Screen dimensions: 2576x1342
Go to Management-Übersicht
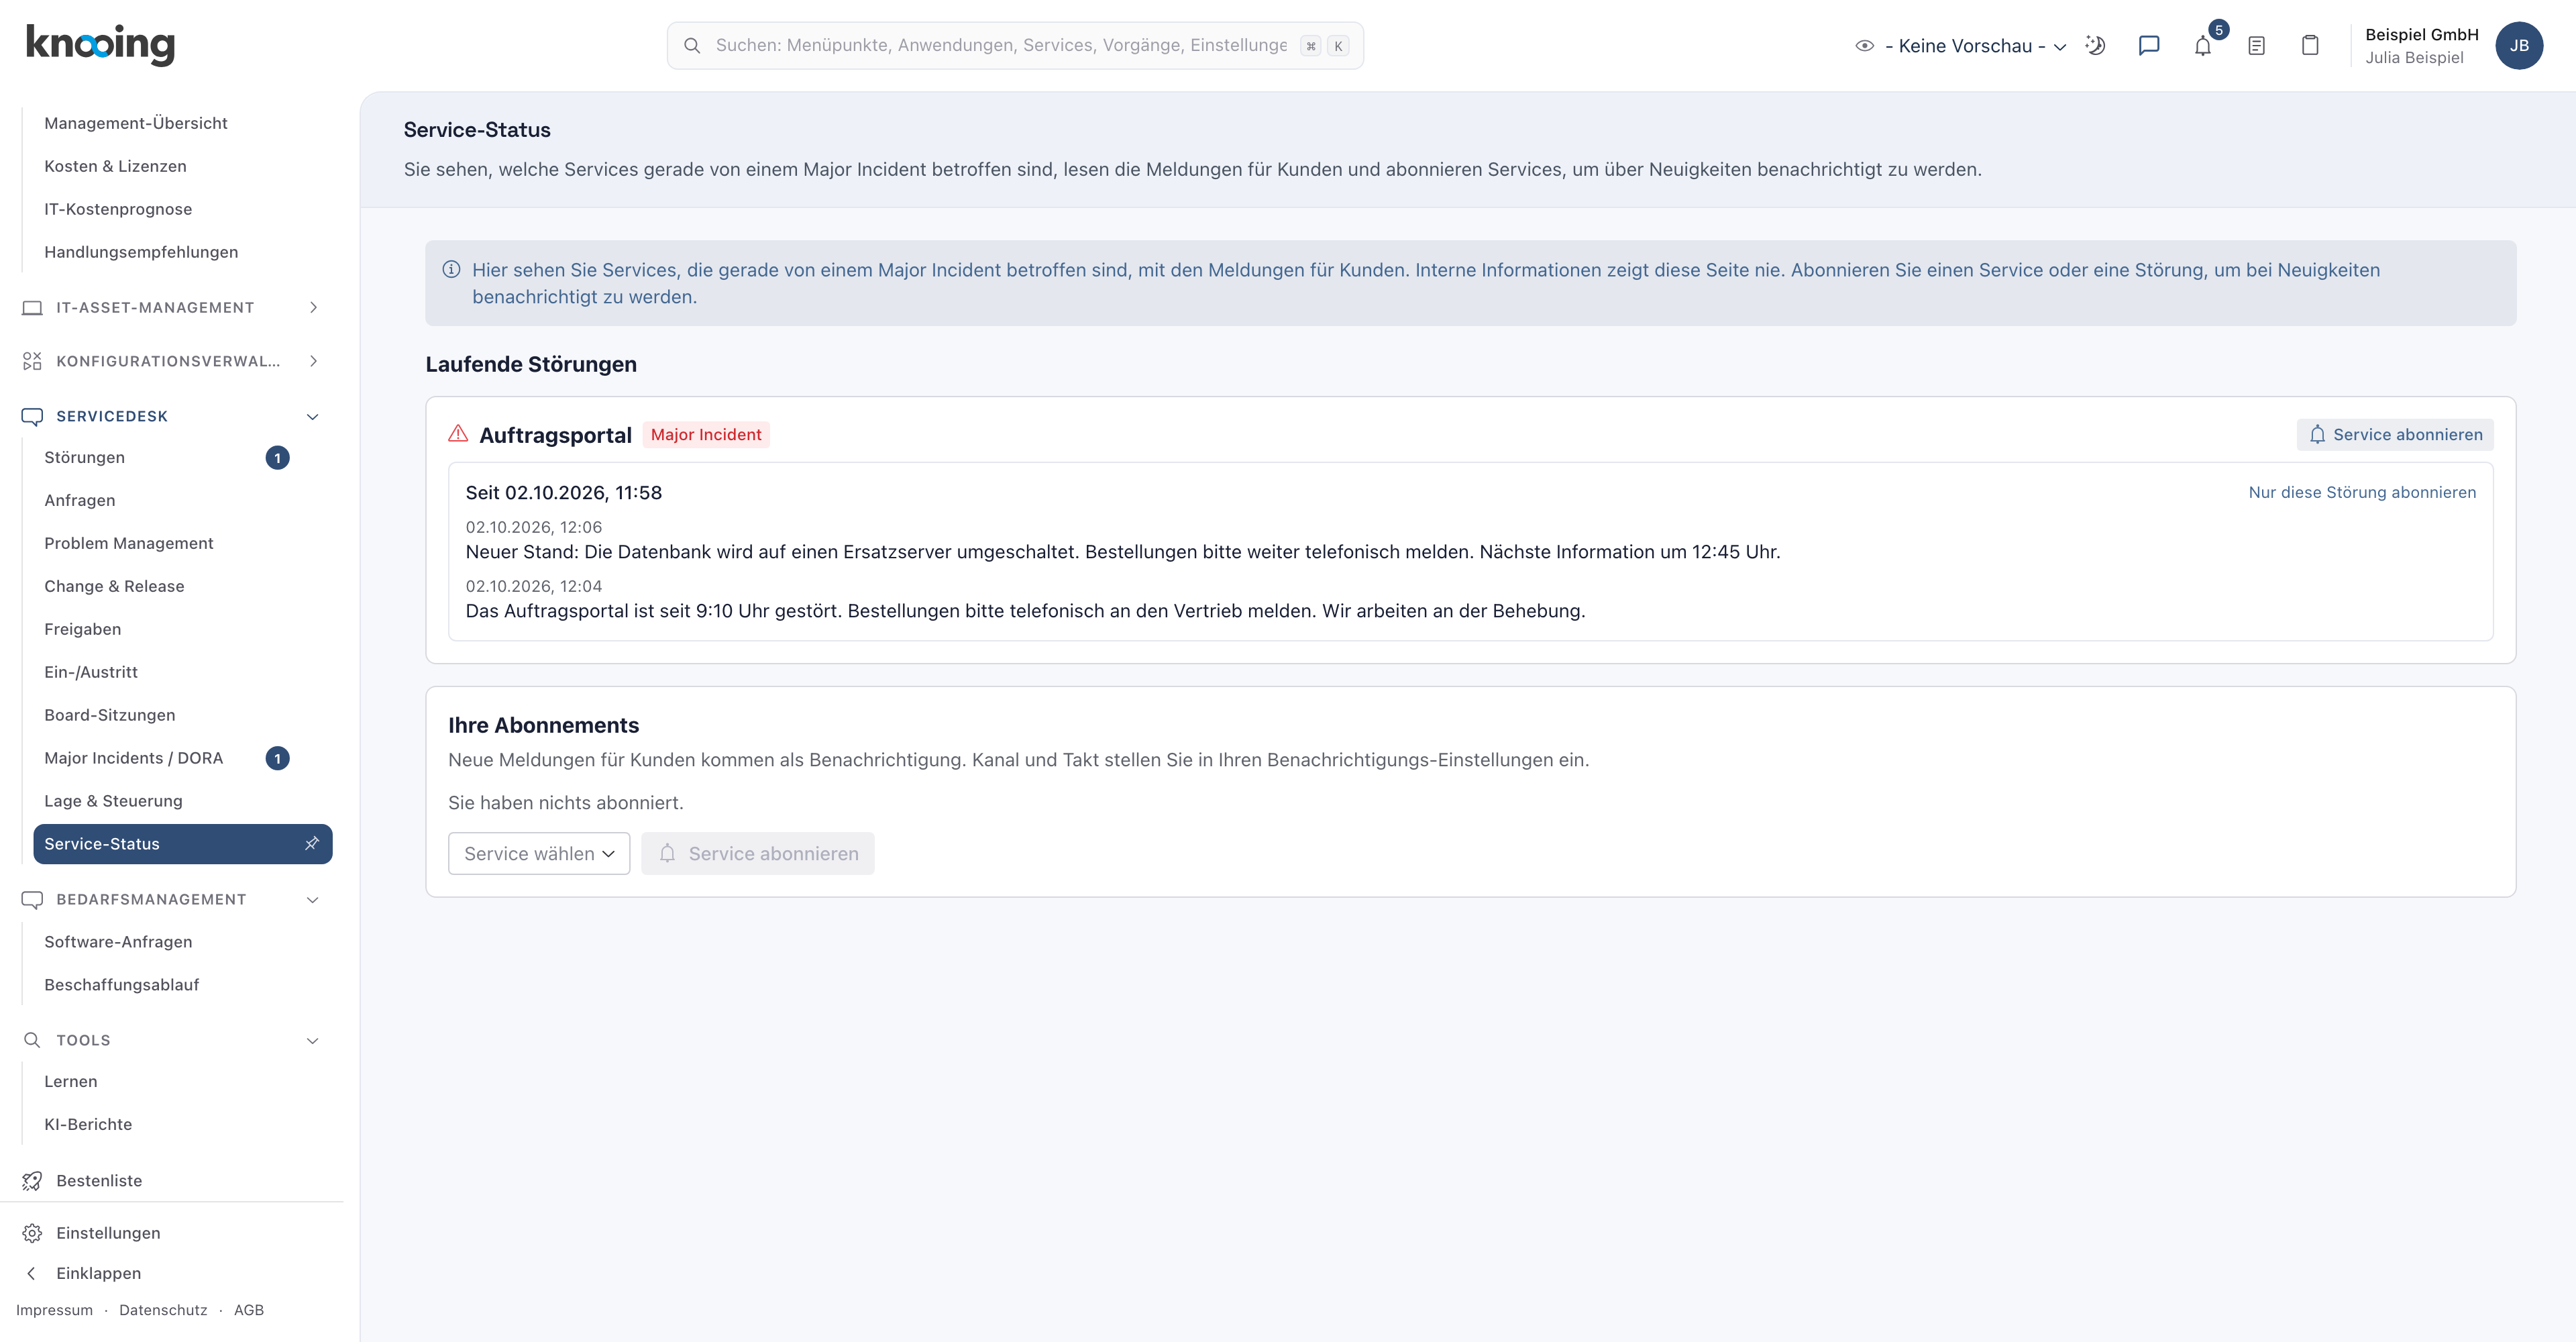point(183,123)
